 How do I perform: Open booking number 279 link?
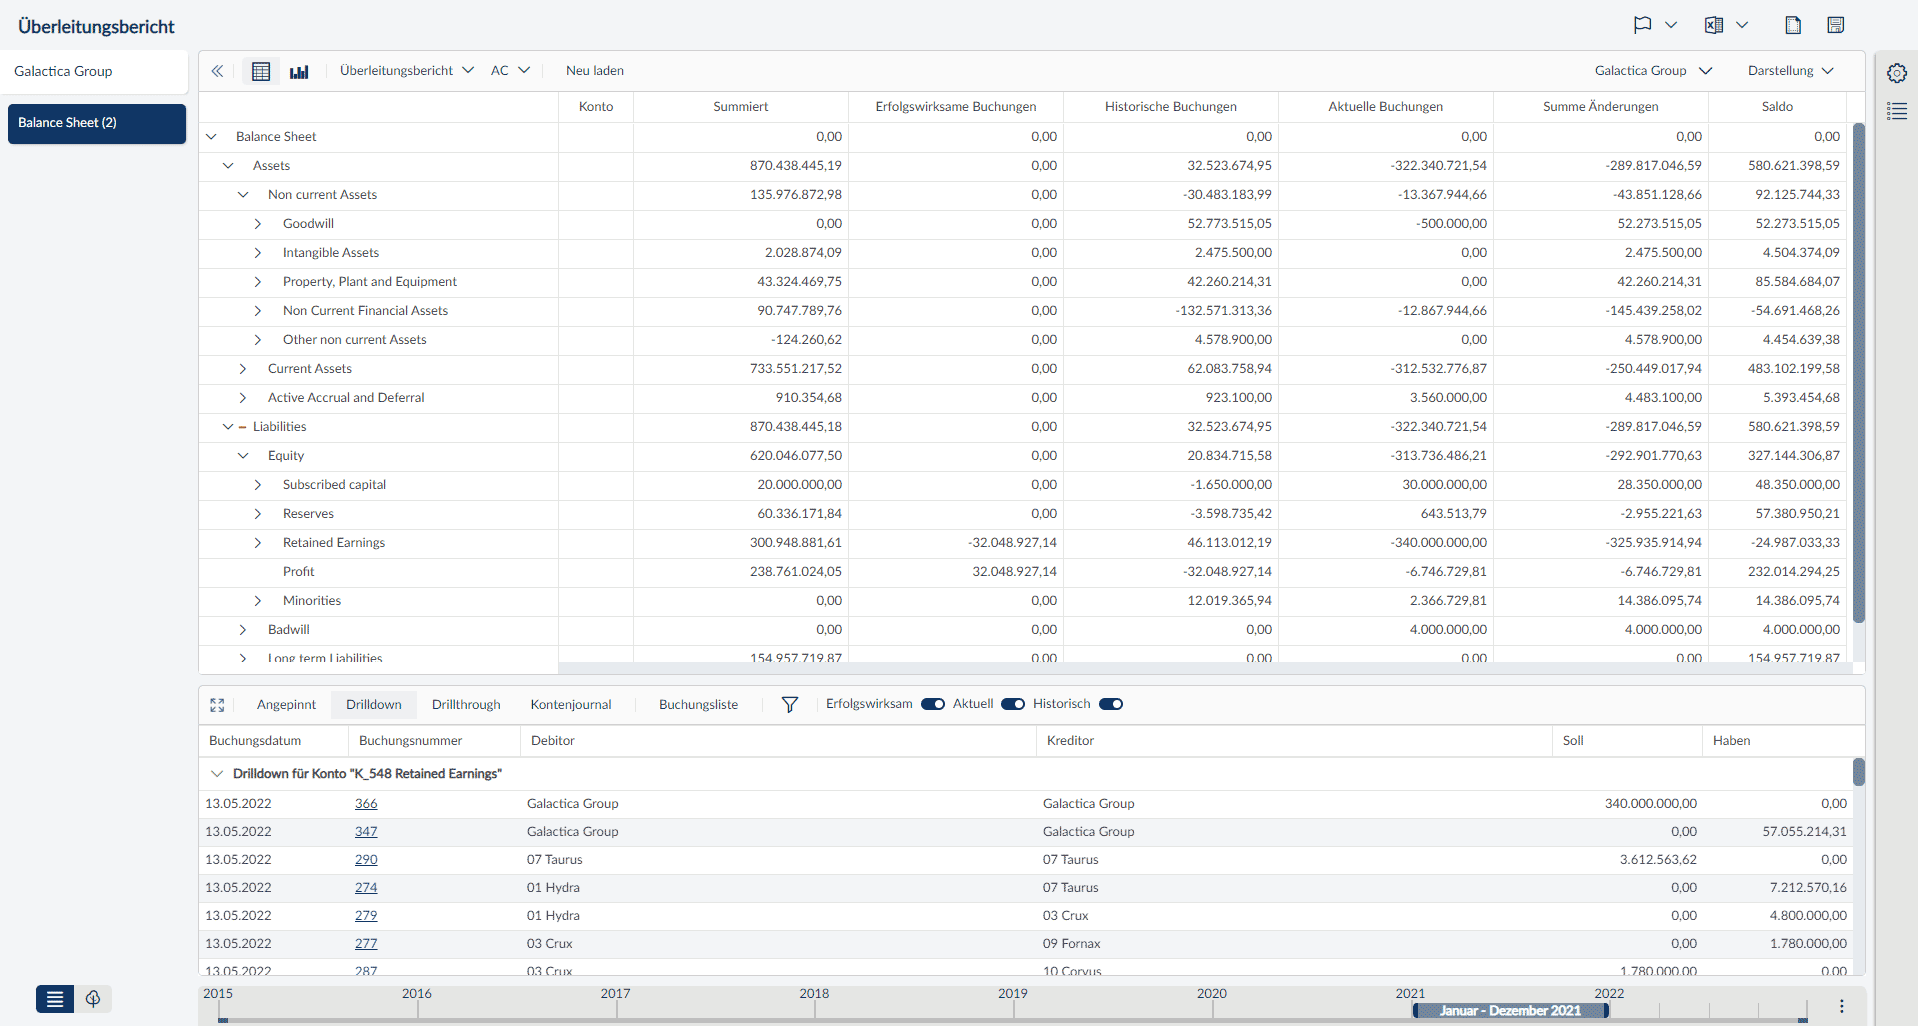(x=366, y=916)
